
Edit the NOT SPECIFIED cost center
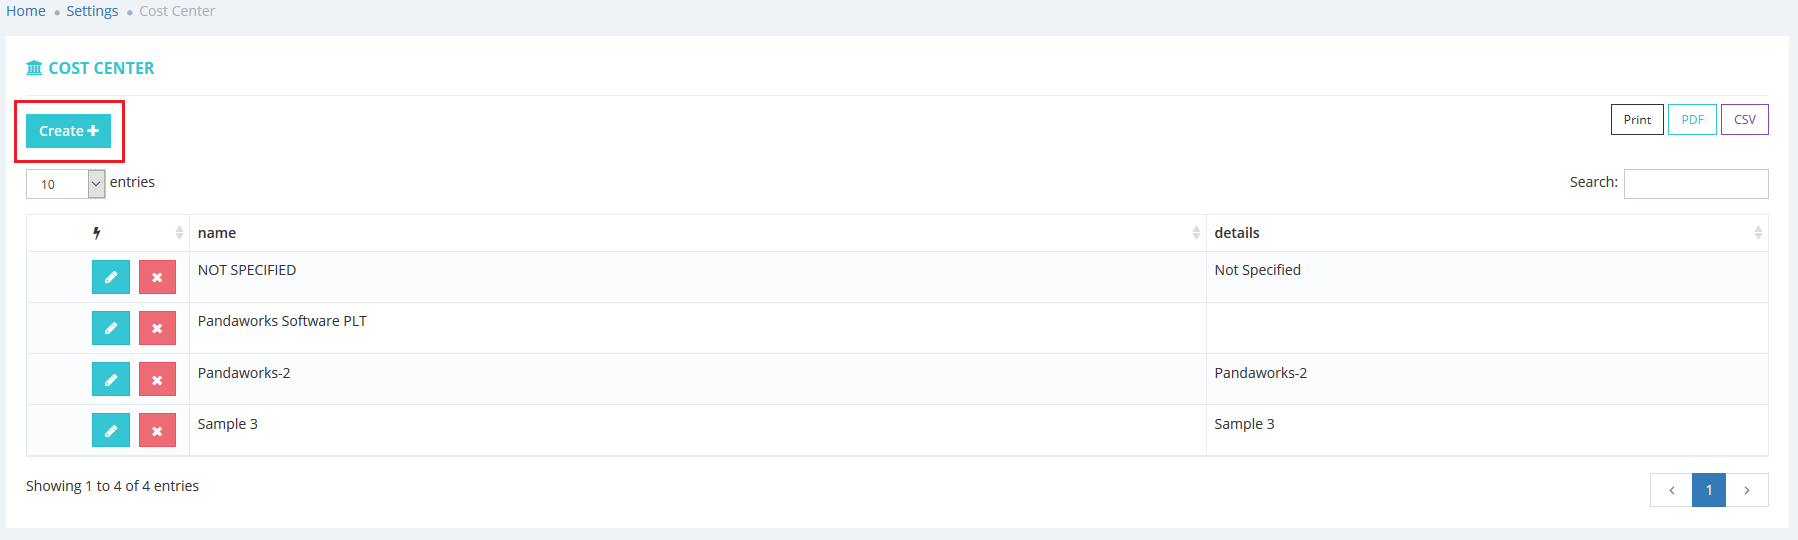pos(111,277)
